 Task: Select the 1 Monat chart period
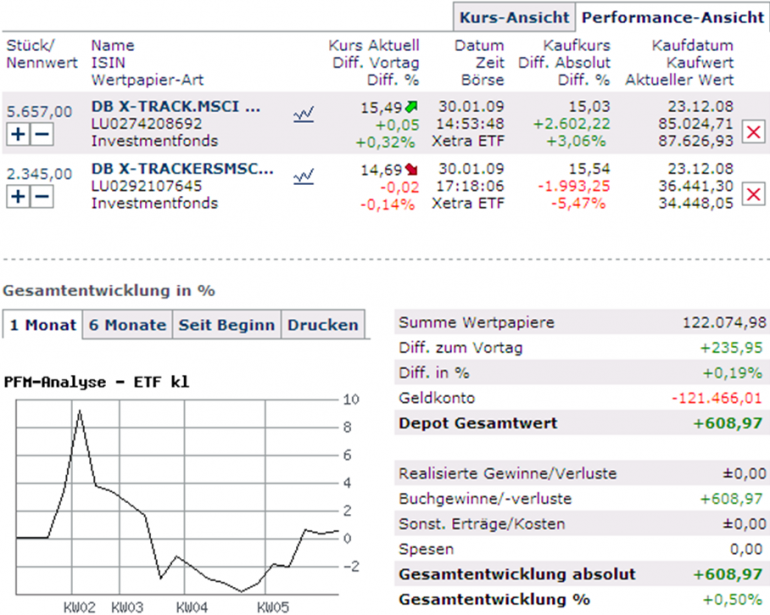[43, 325]
